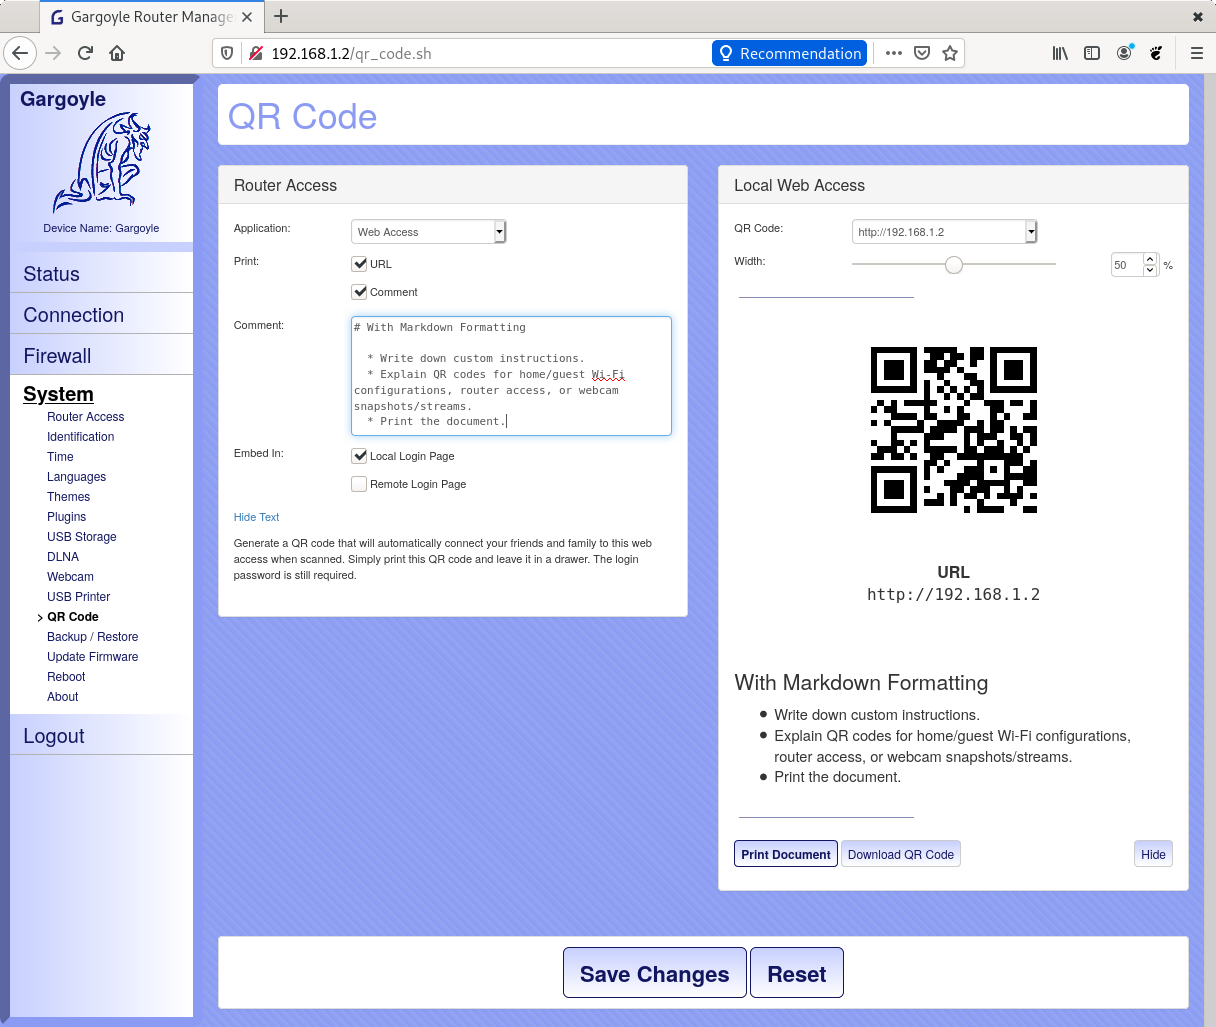Increase width percent with stepper up arrow
The image size is (1216, 1027).
click(x=1150, y=259)
